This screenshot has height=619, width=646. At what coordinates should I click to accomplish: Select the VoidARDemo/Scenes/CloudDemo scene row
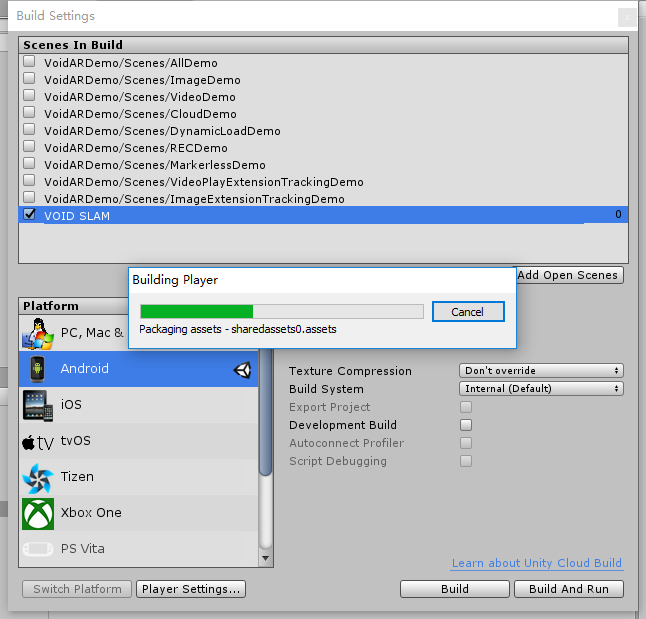(323, 113)
